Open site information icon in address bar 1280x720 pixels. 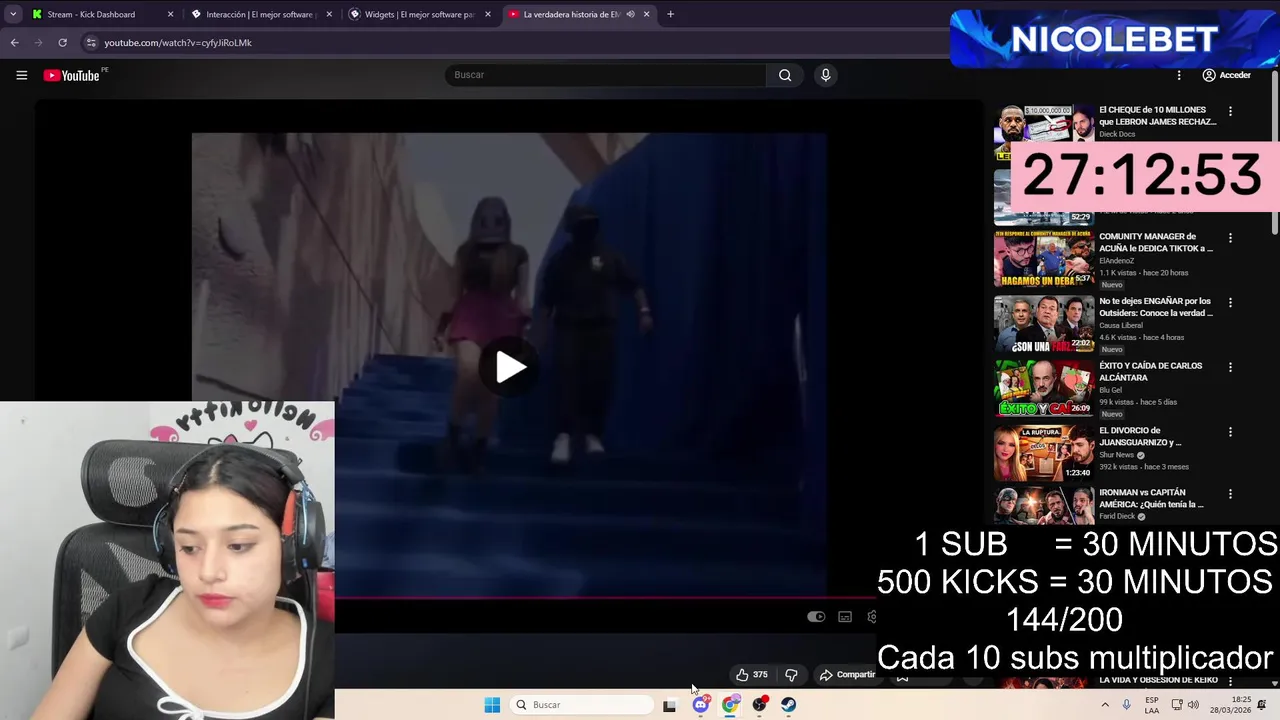91,42
